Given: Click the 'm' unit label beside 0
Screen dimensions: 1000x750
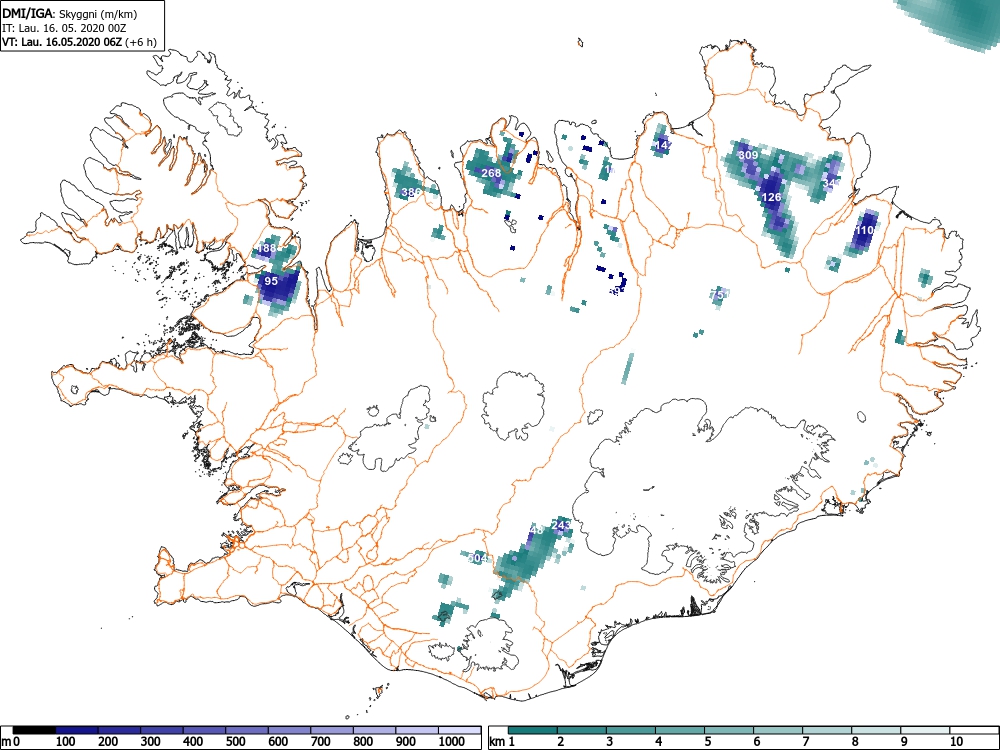Looking at the screenshot, I should coord(6,742).
